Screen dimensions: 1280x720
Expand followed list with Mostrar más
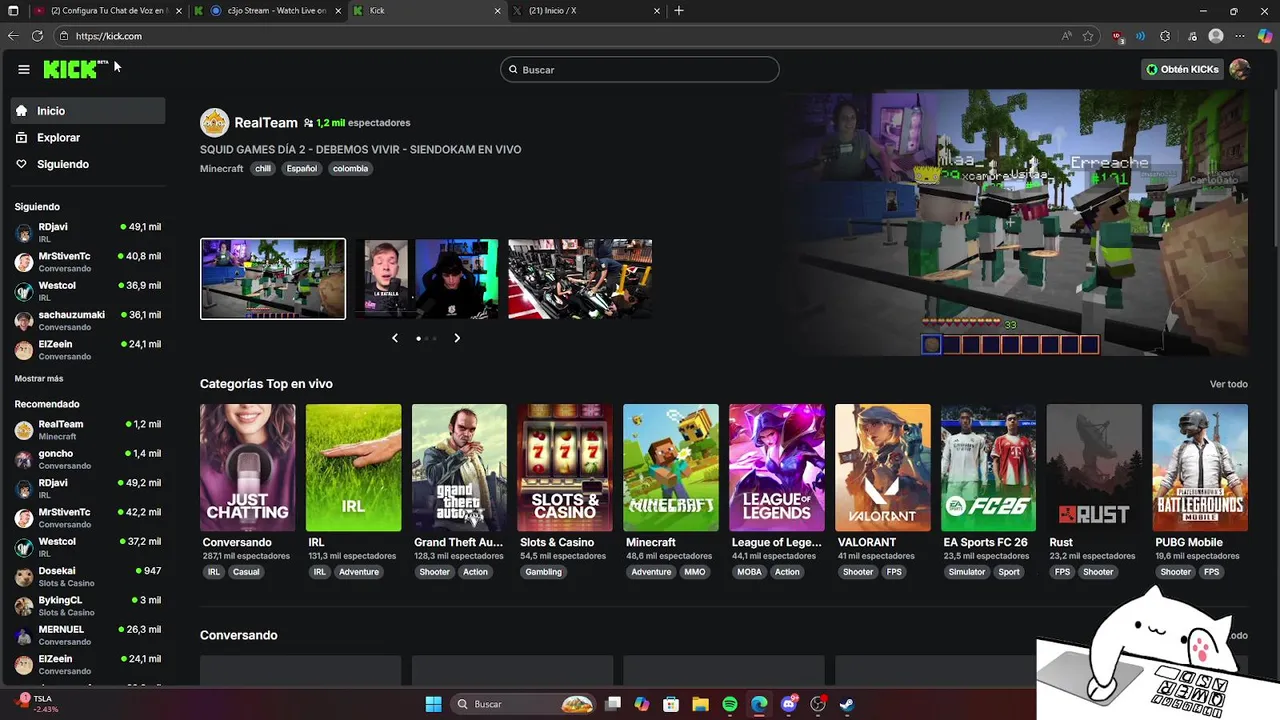[39, 379]
